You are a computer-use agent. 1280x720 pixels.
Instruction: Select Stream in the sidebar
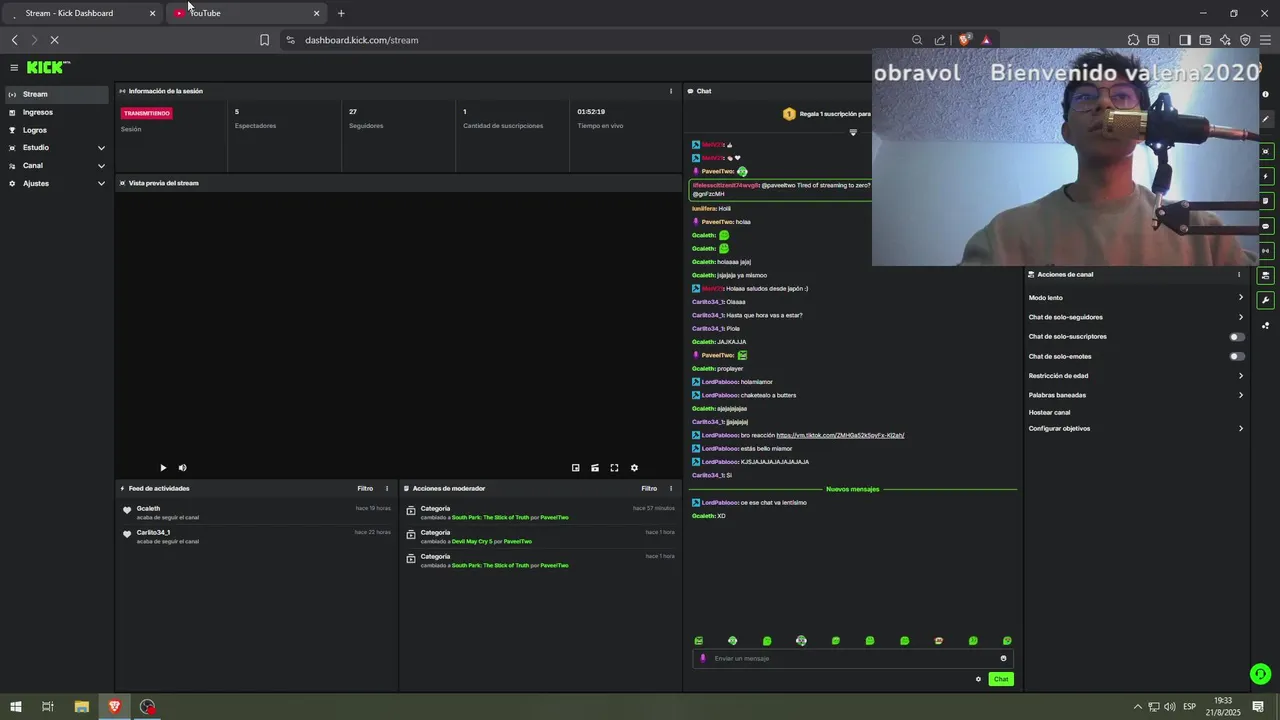pyautogui.click(x=57, y=94)
